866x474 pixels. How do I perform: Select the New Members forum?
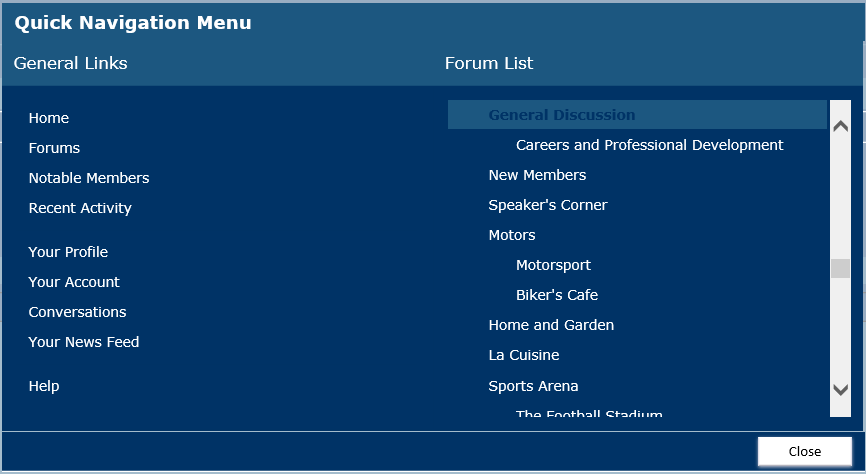[x=537, y=175]
